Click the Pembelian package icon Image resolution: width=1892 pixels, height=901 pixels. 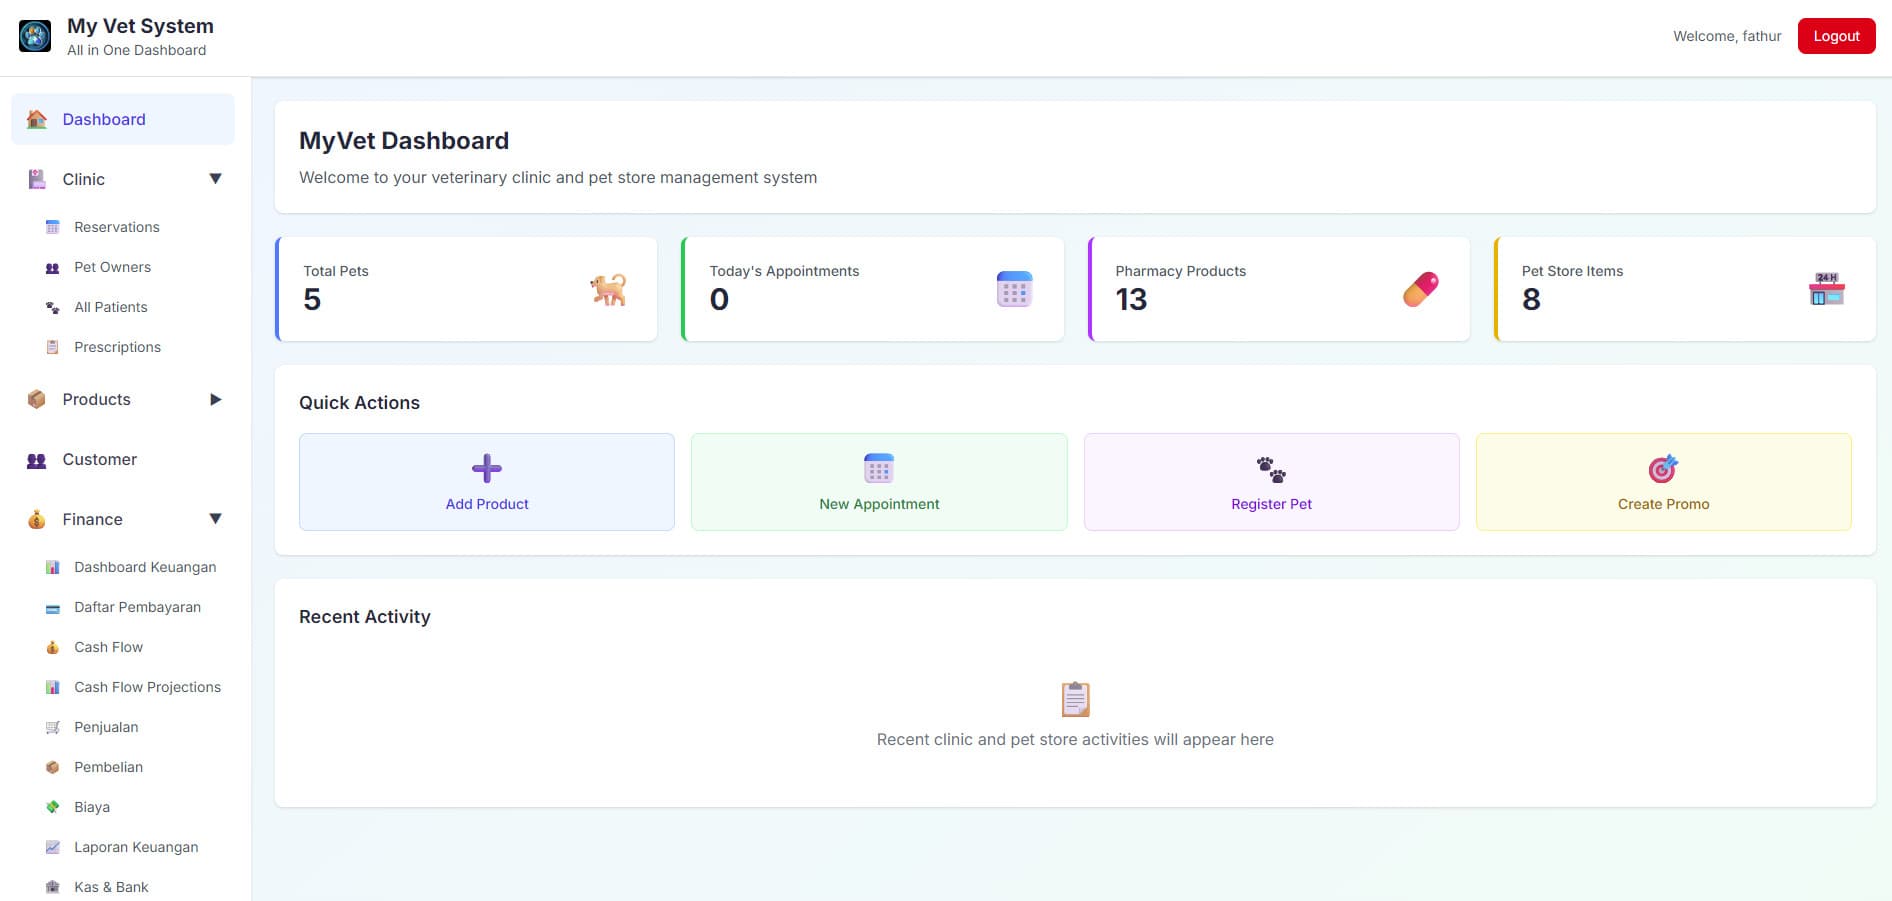[53, 767]
